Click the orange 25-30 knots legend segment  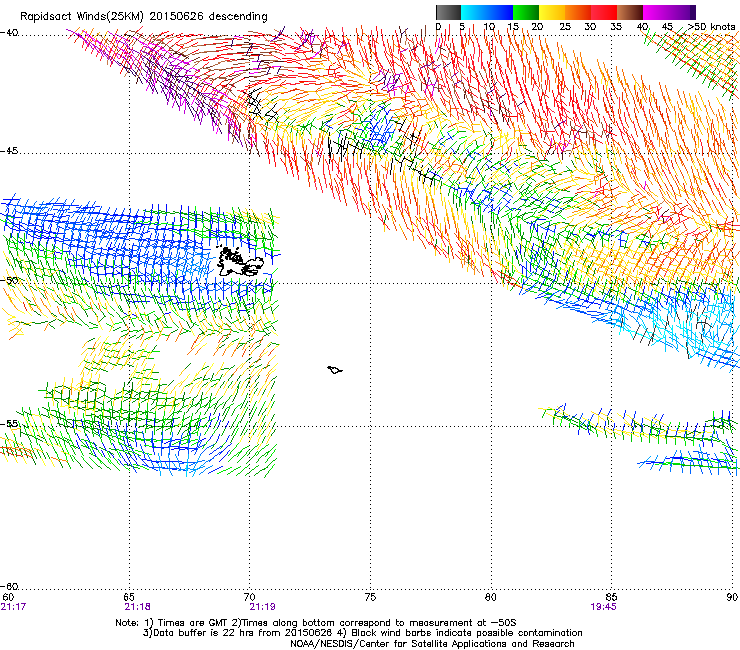tap(578, 12)
